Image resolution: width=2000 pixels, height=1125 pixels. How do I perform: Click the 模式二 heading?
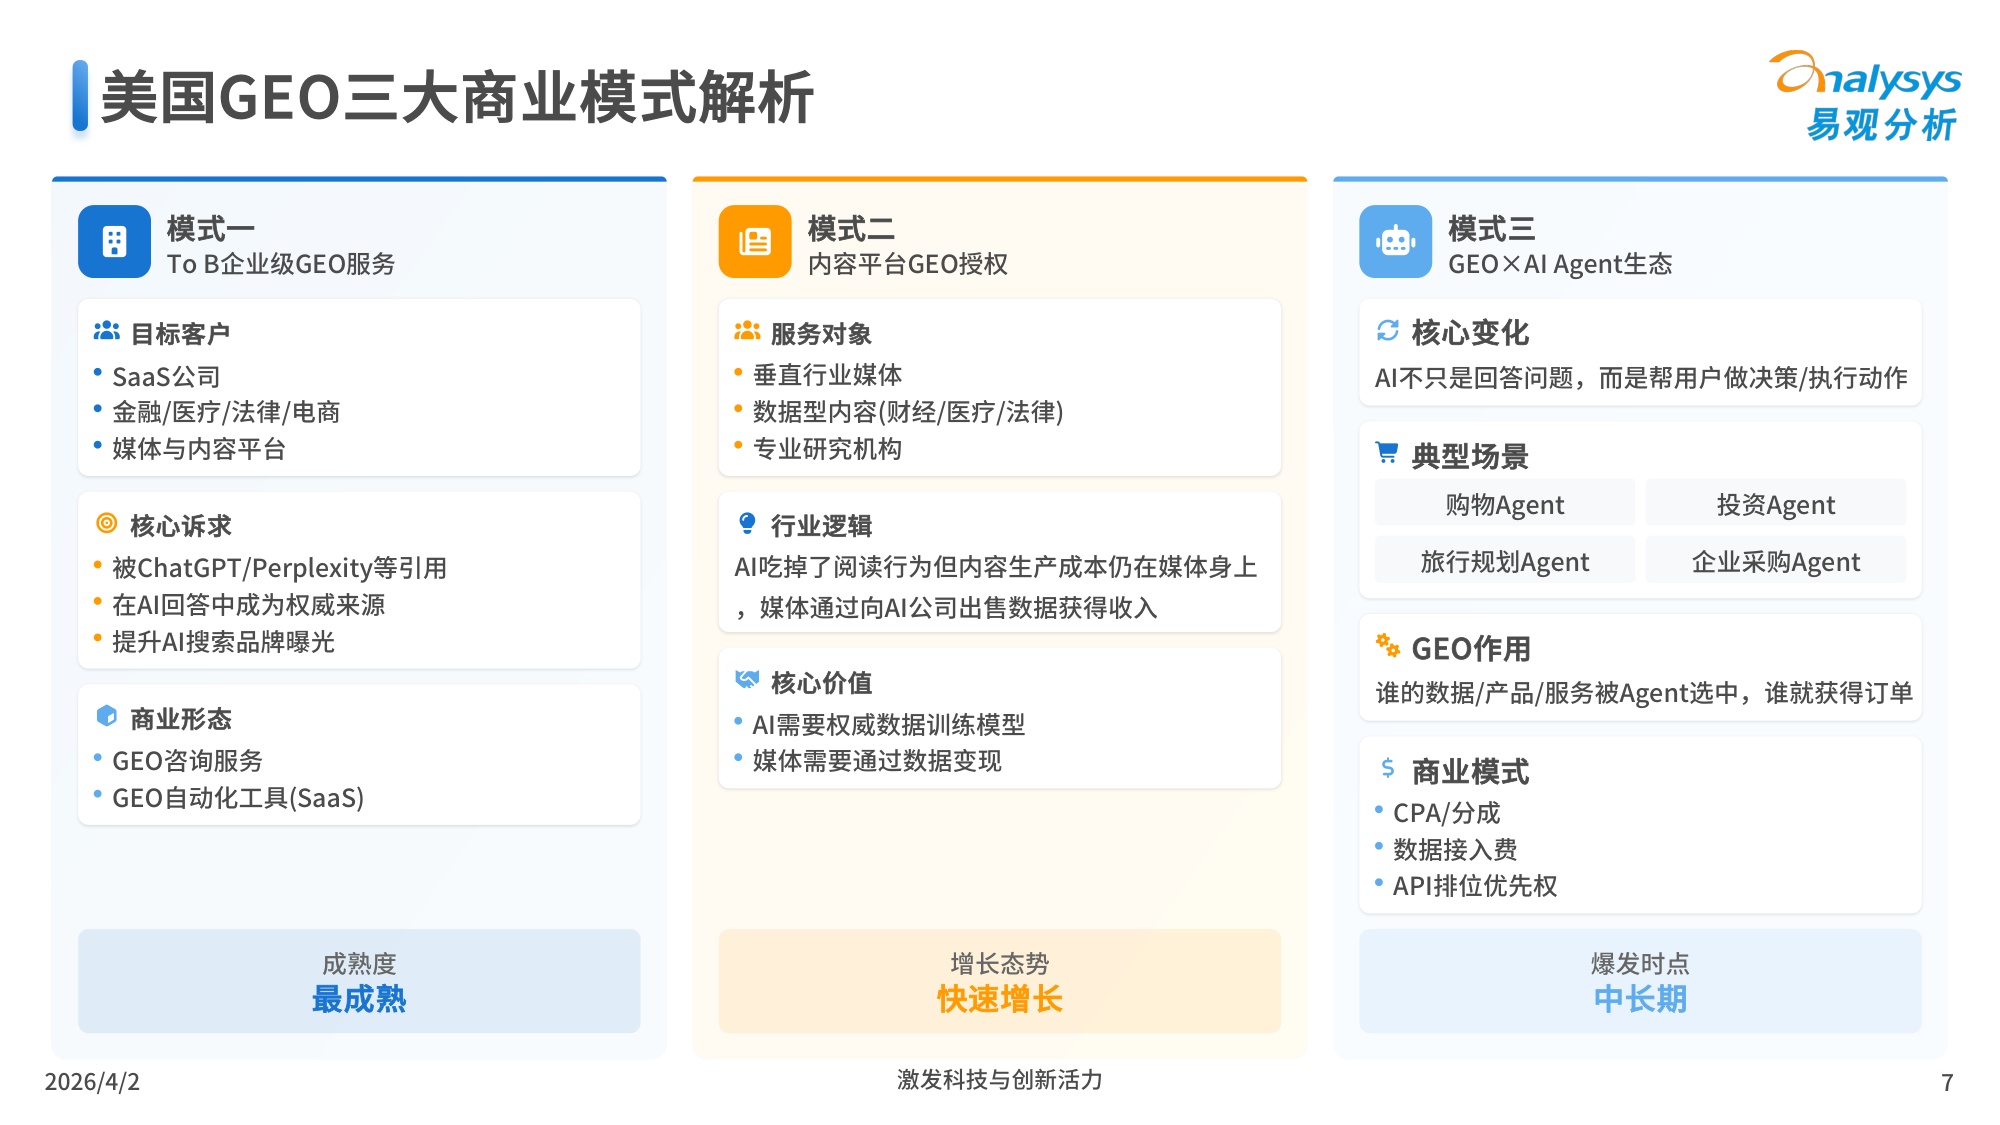coord(851,228)
